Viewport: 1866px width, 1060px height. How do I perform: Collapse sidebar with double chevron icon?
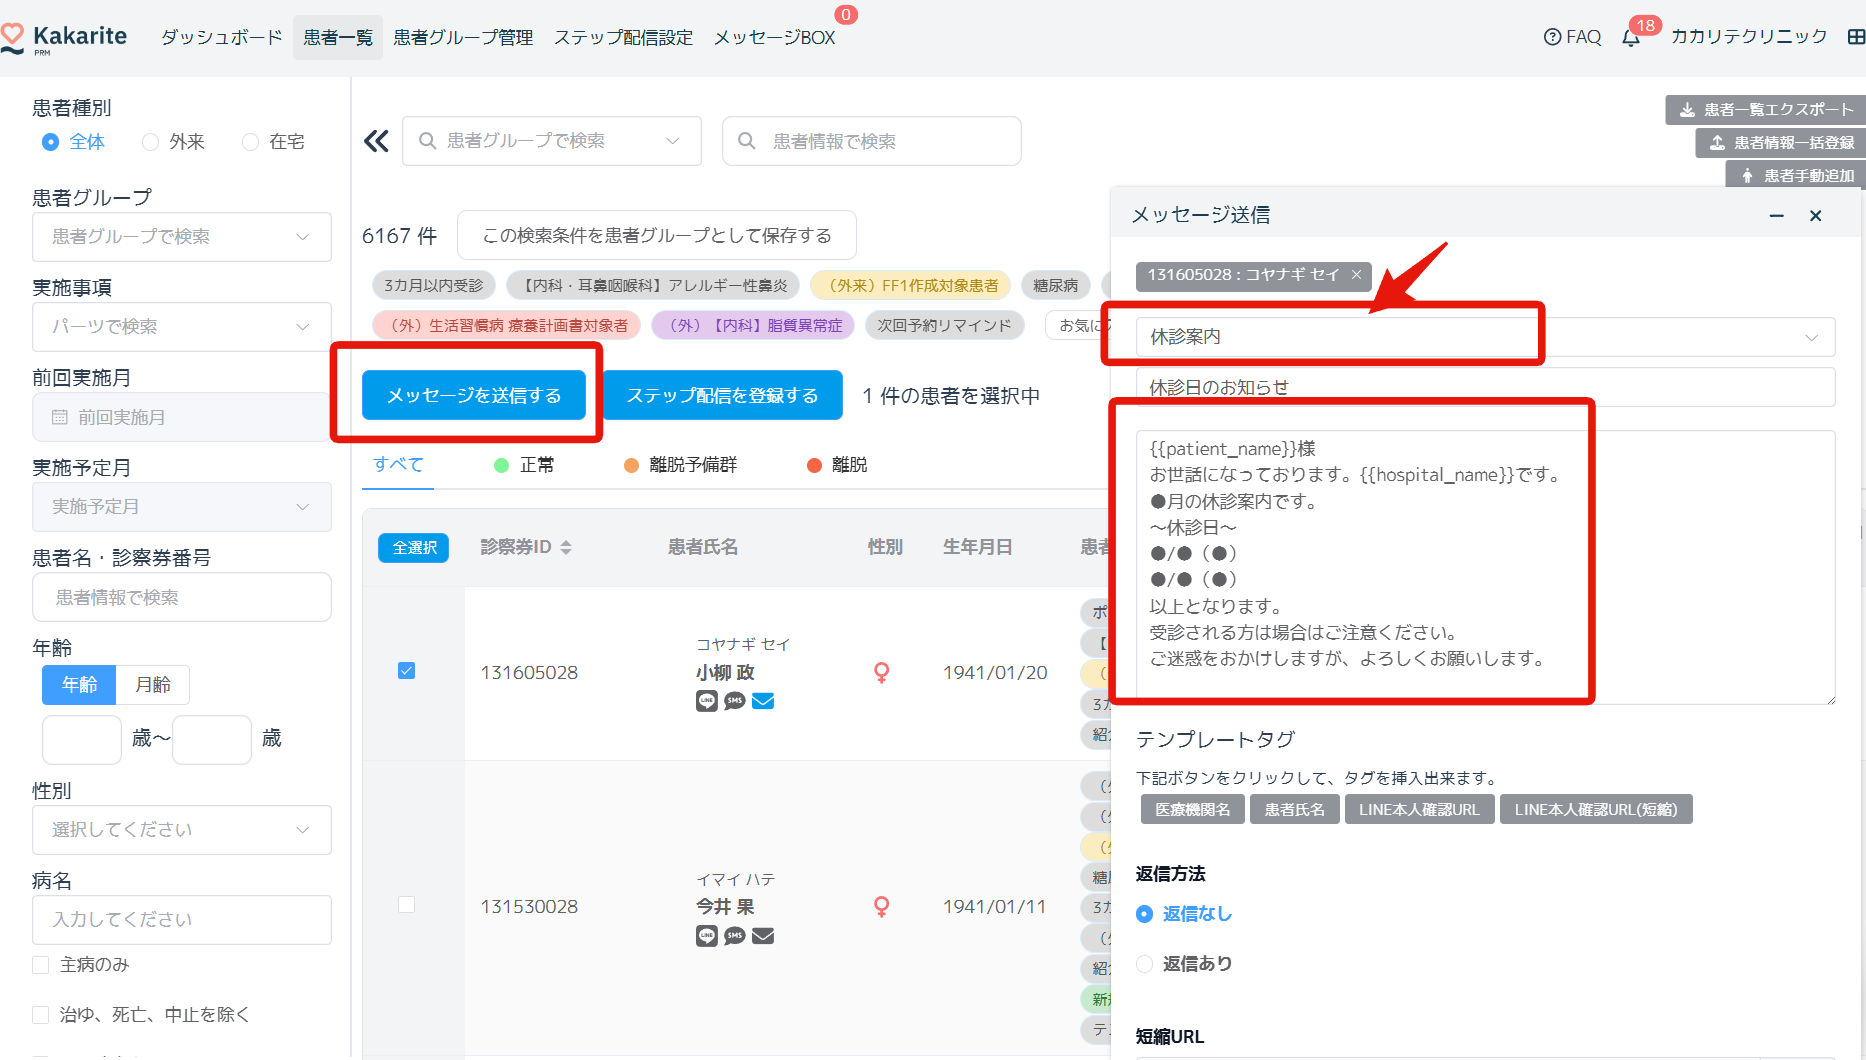(x=376, y=141)
